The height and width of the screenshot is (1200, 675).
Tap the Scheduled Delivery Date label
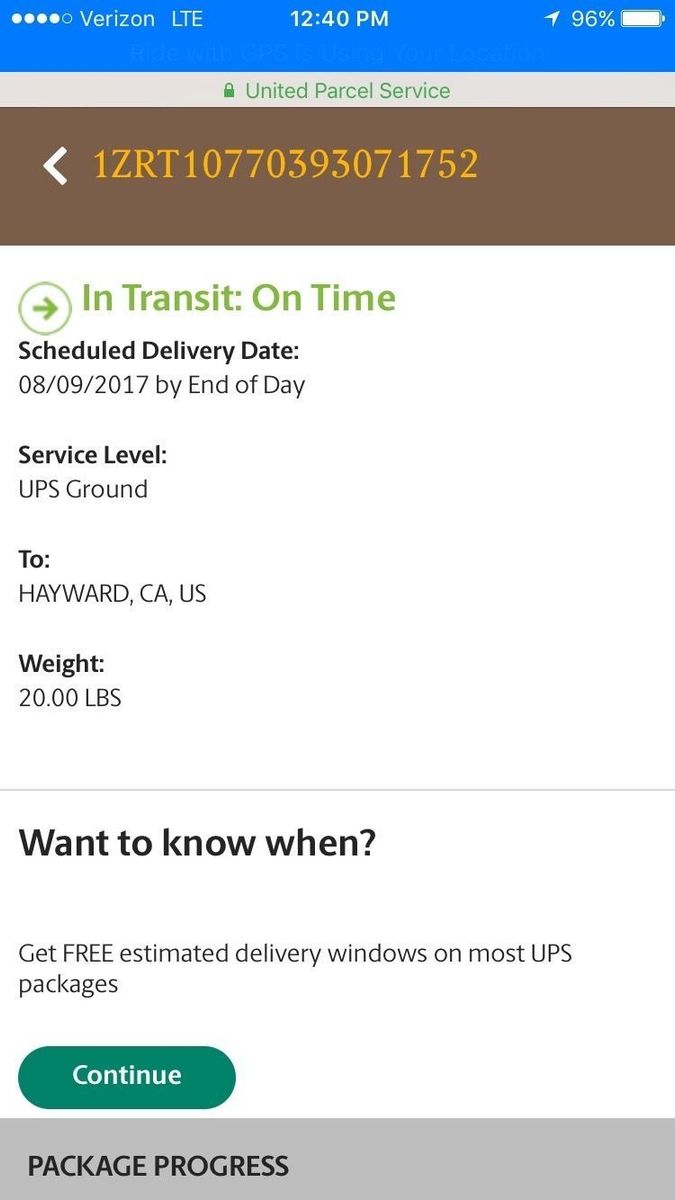159,351
